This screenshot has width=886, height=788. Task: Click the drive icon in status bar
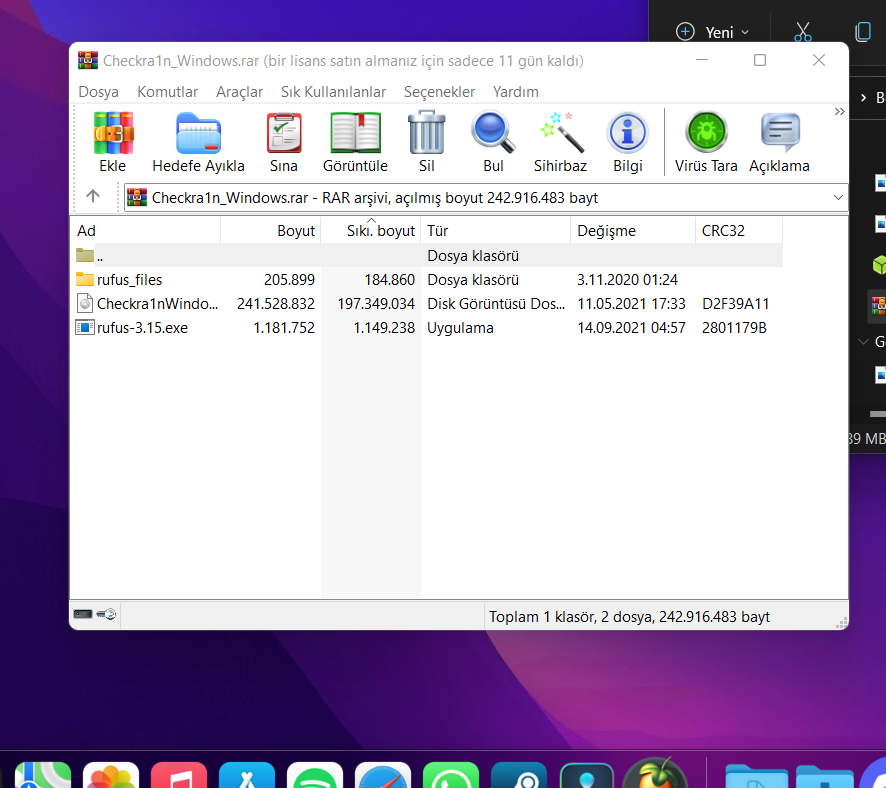(x=82, y=614)
